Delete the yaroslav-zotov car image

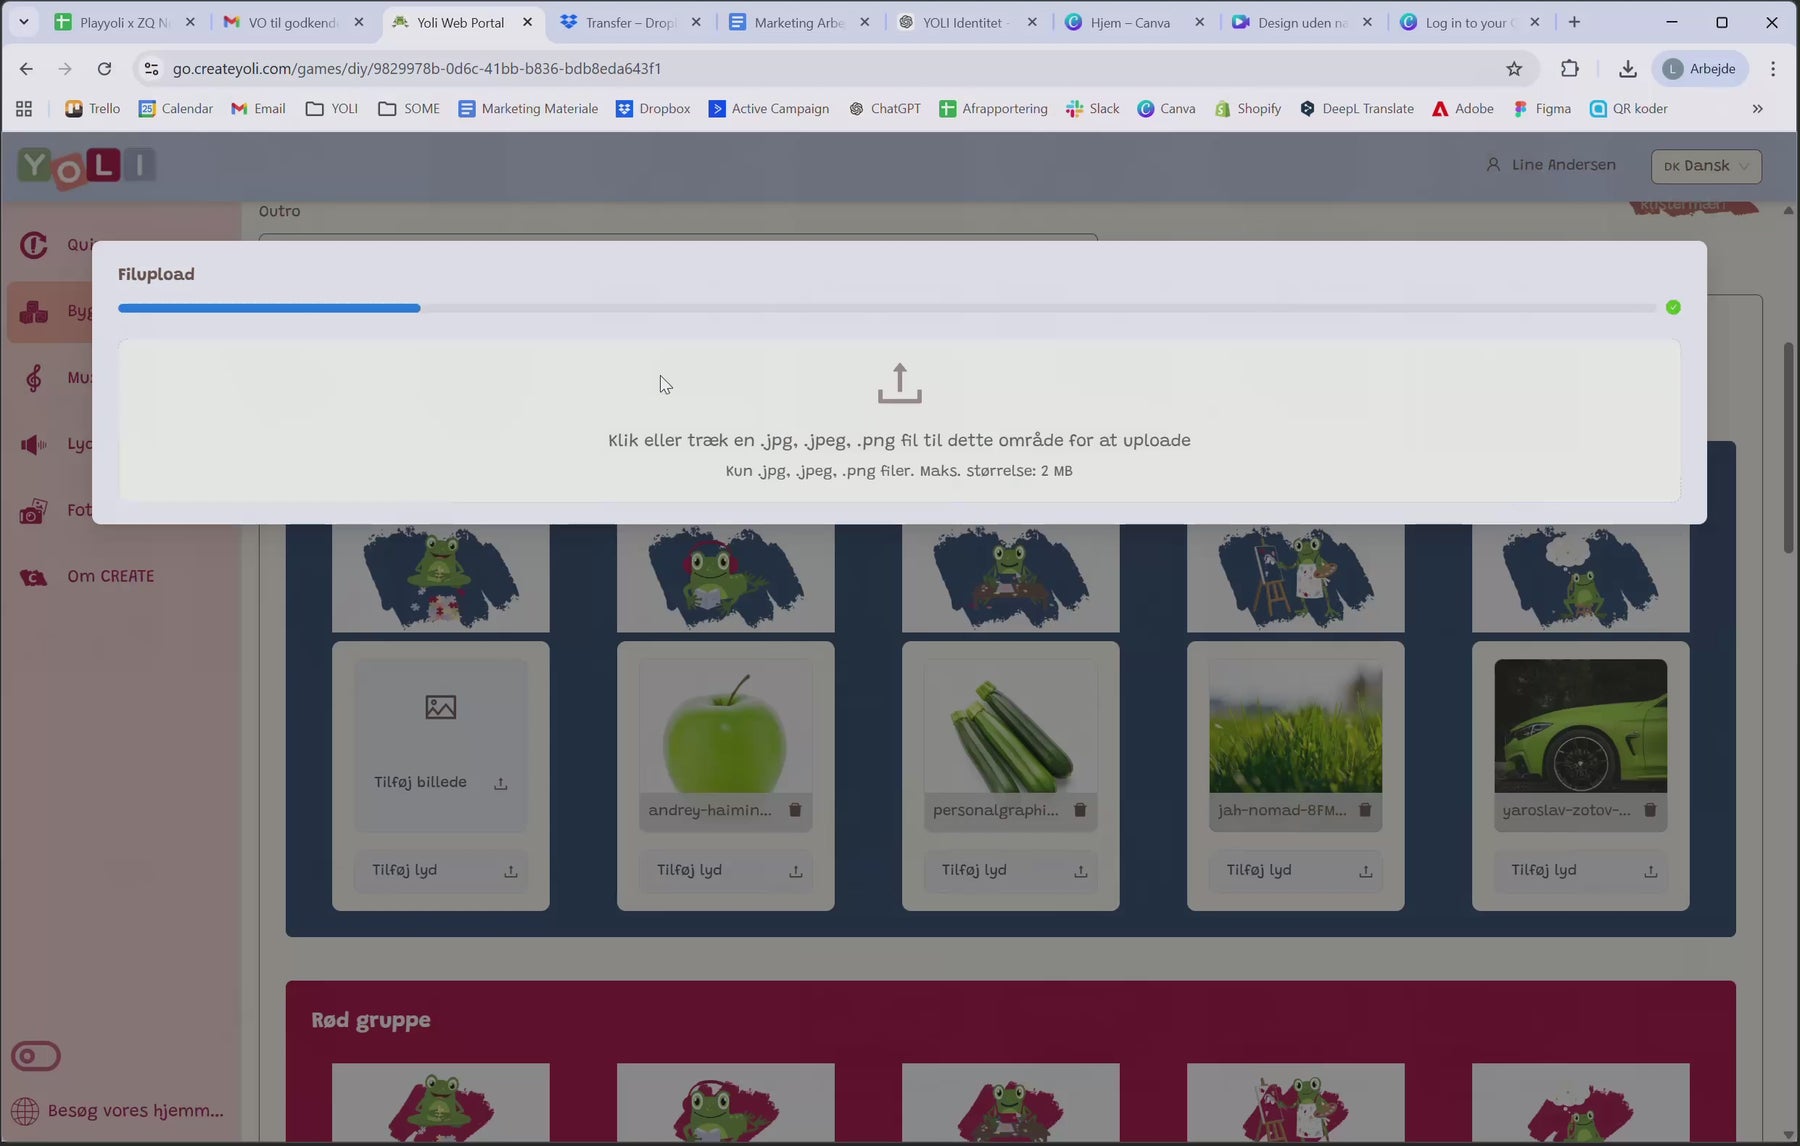click(1650, 810)
